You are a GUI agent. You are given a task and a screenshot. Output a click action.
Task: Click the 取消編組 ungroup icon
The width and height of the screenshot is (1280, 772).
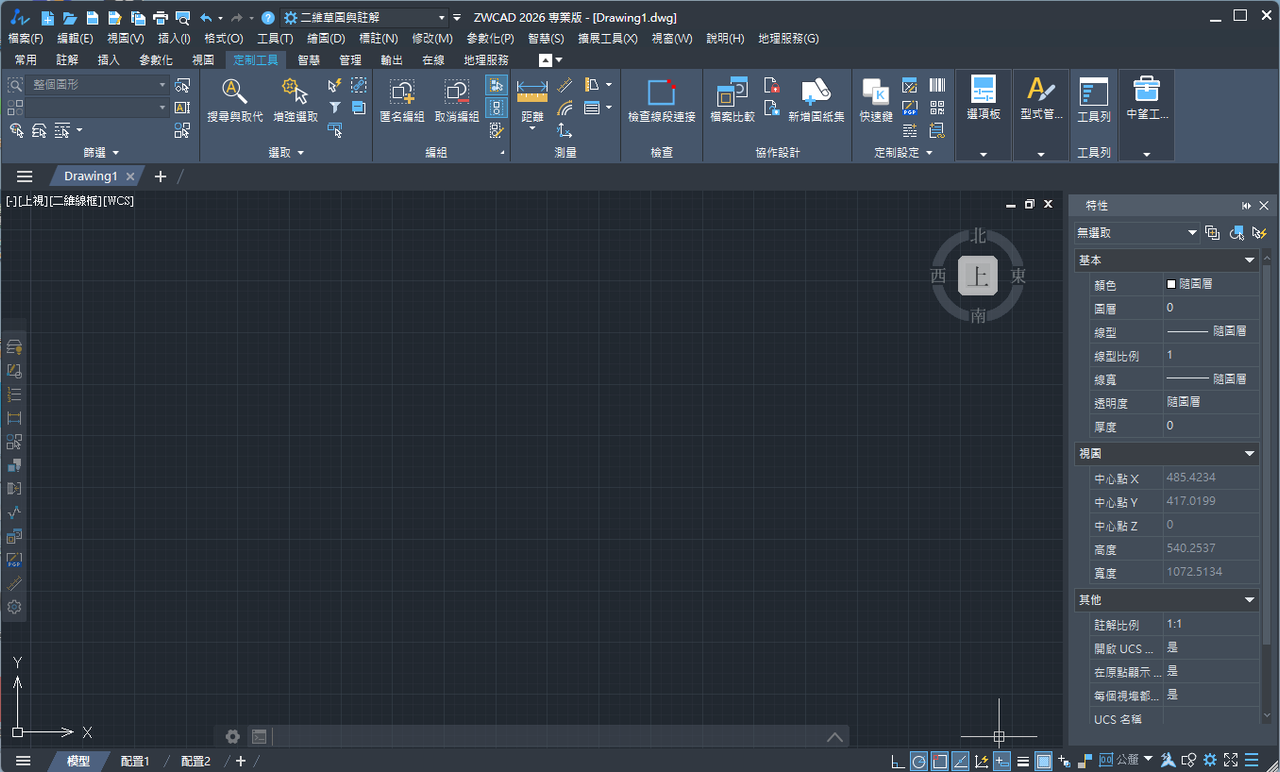[456, 100]
